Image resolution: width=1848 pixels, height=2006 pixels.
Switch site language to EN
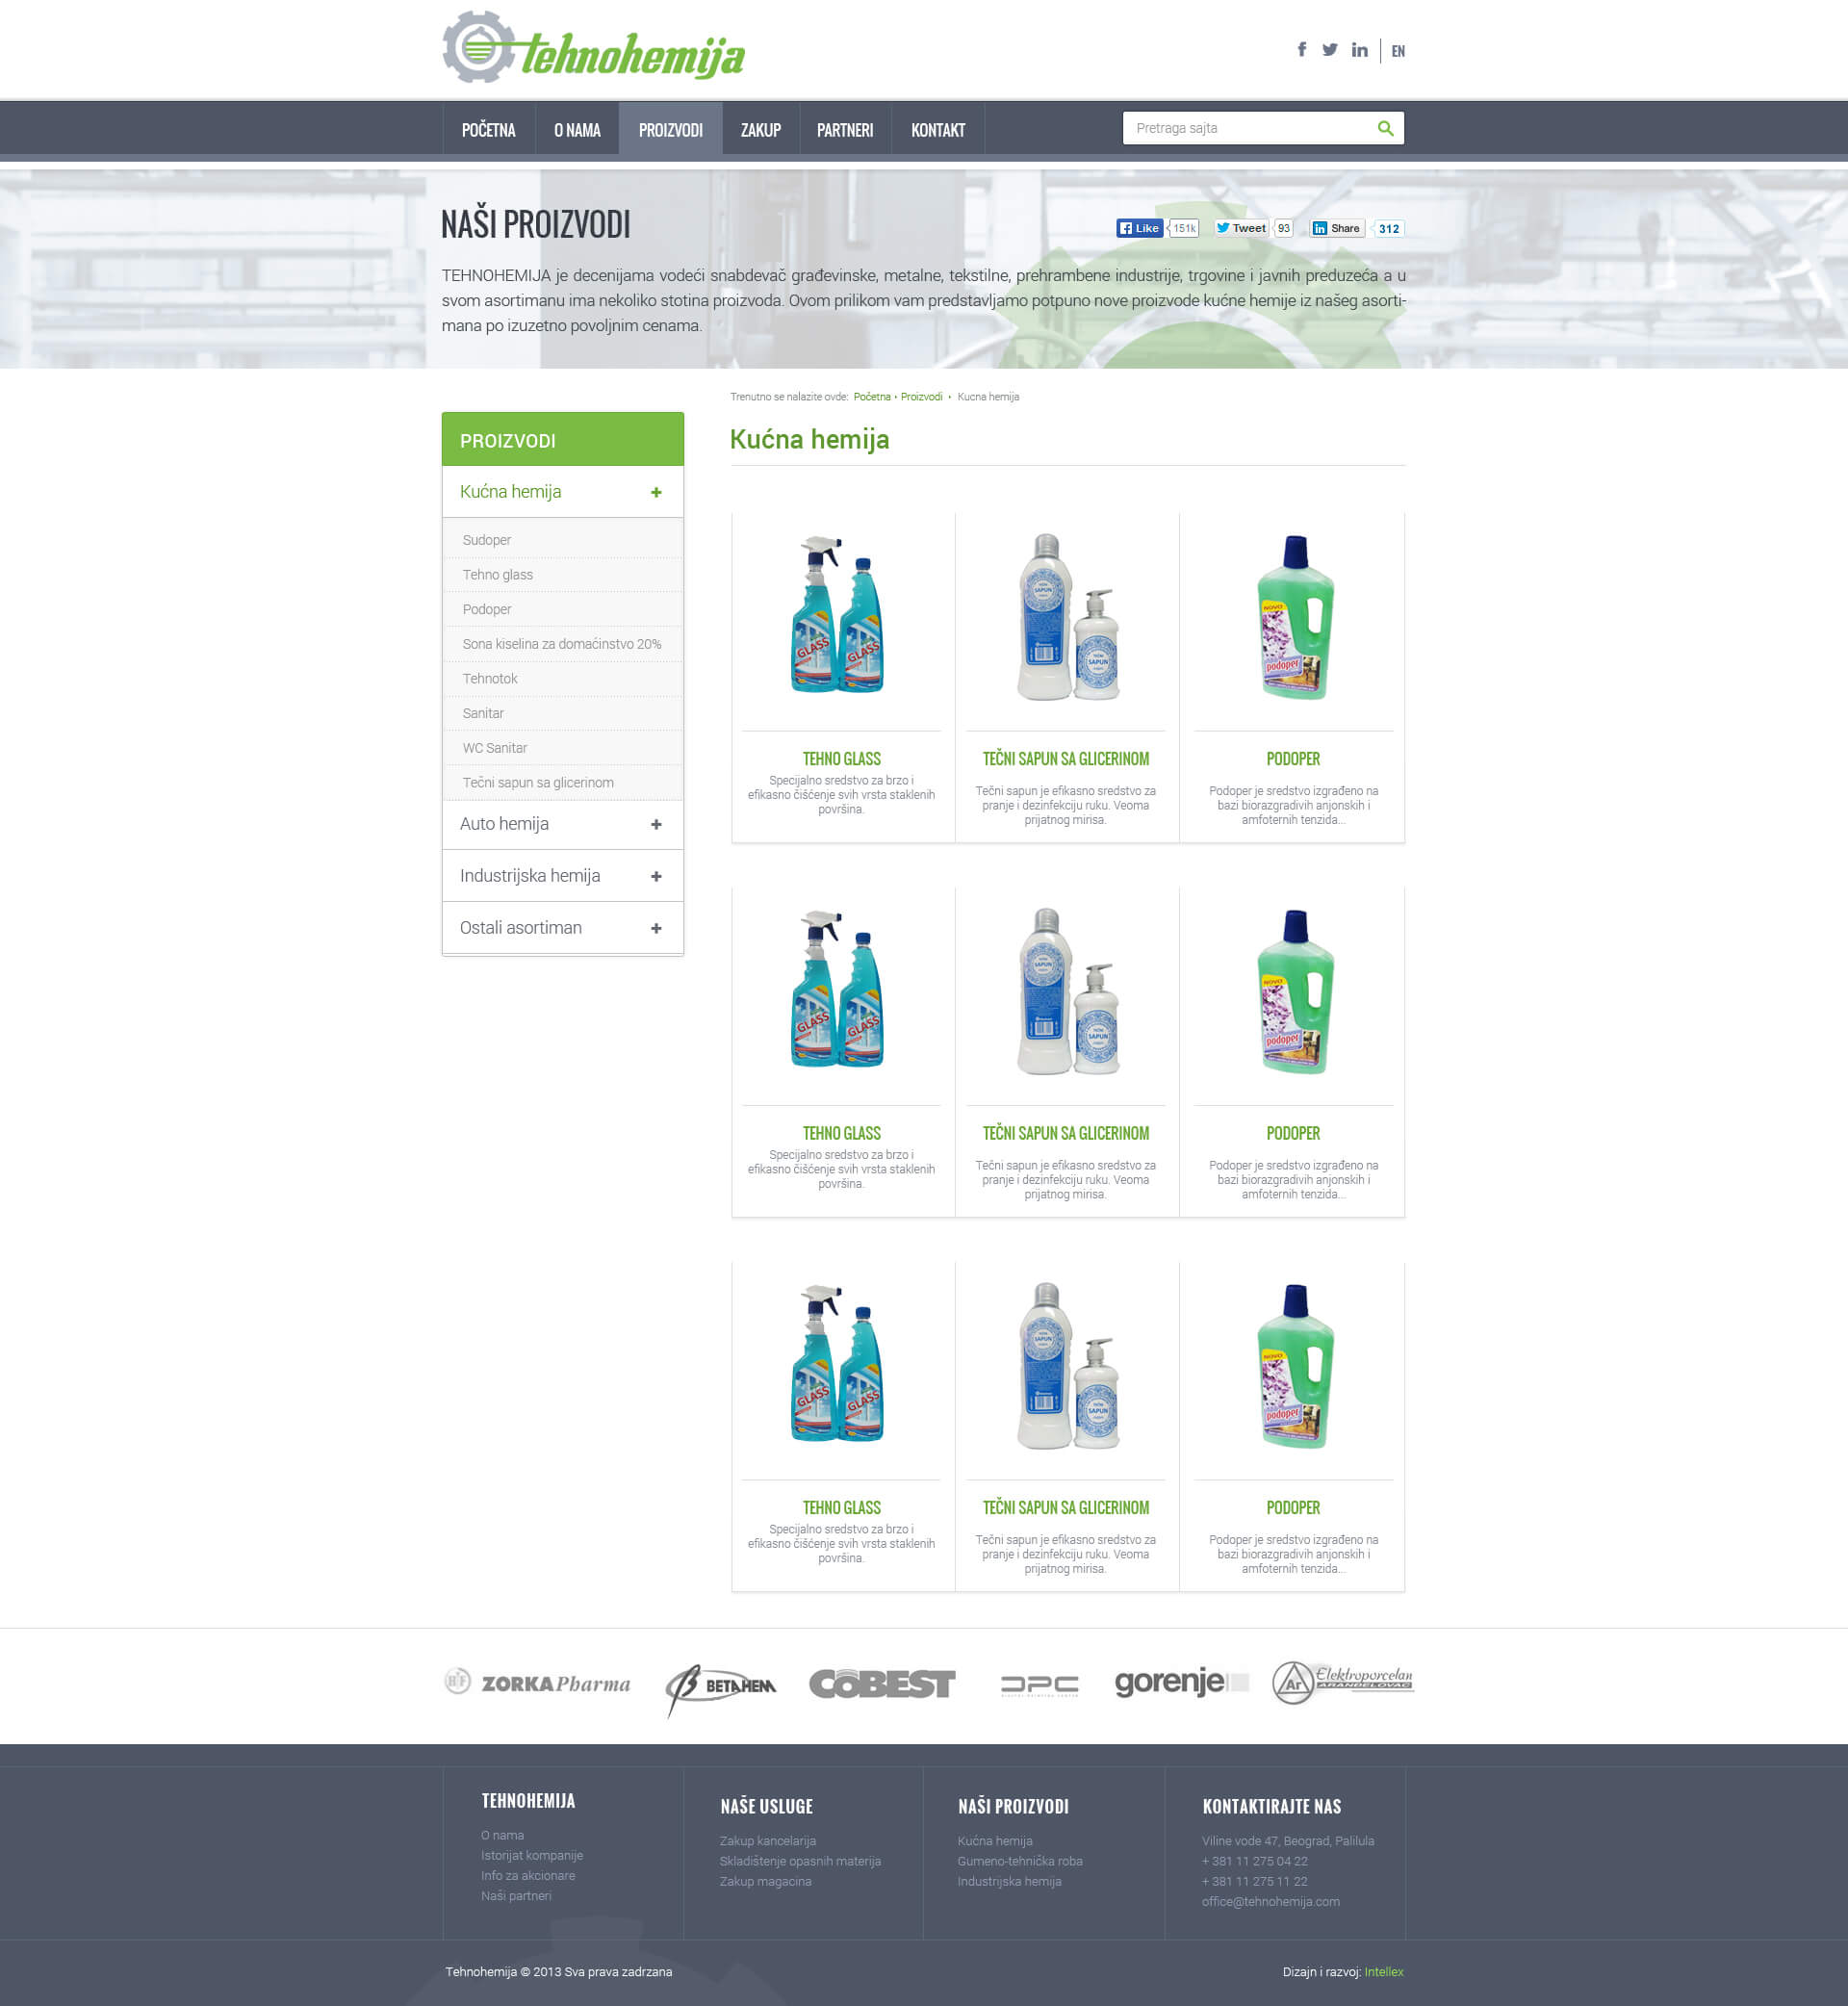point(1398,51)
